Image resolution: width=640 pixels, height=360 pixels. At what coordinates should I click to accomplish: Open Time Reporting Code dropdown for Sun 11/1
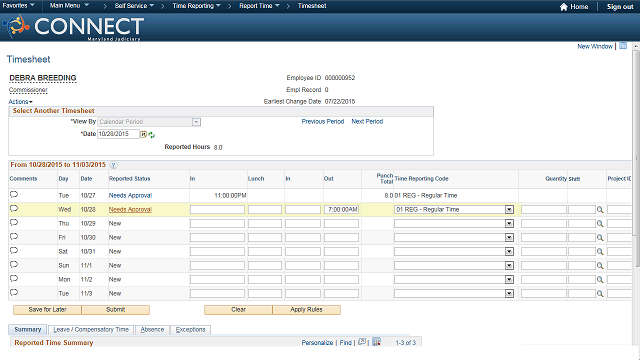pyautogui.click(x=509, y=265)
